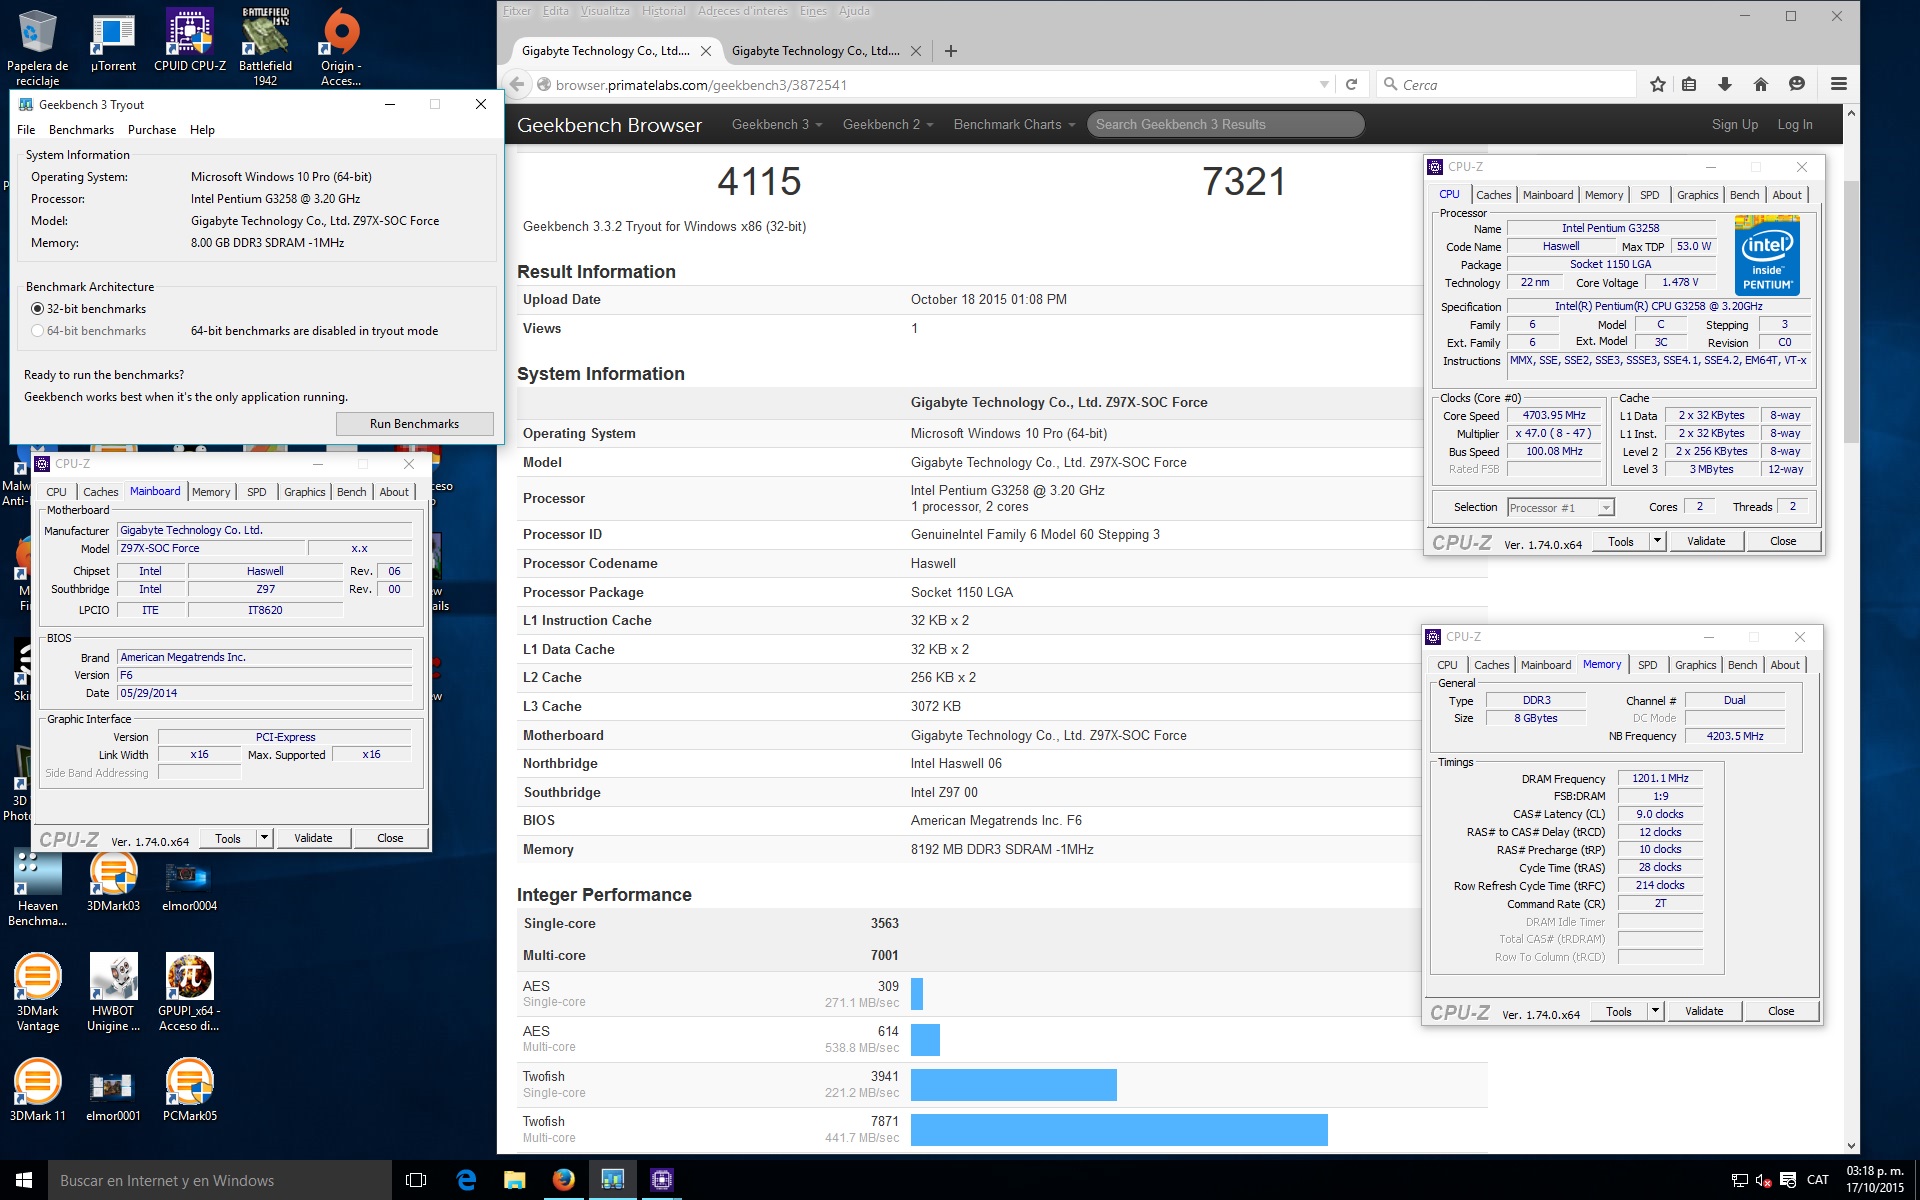Click the Run Benchmarks button
This screenshot has width=1920, height=1200.
(x=414, y=424)
